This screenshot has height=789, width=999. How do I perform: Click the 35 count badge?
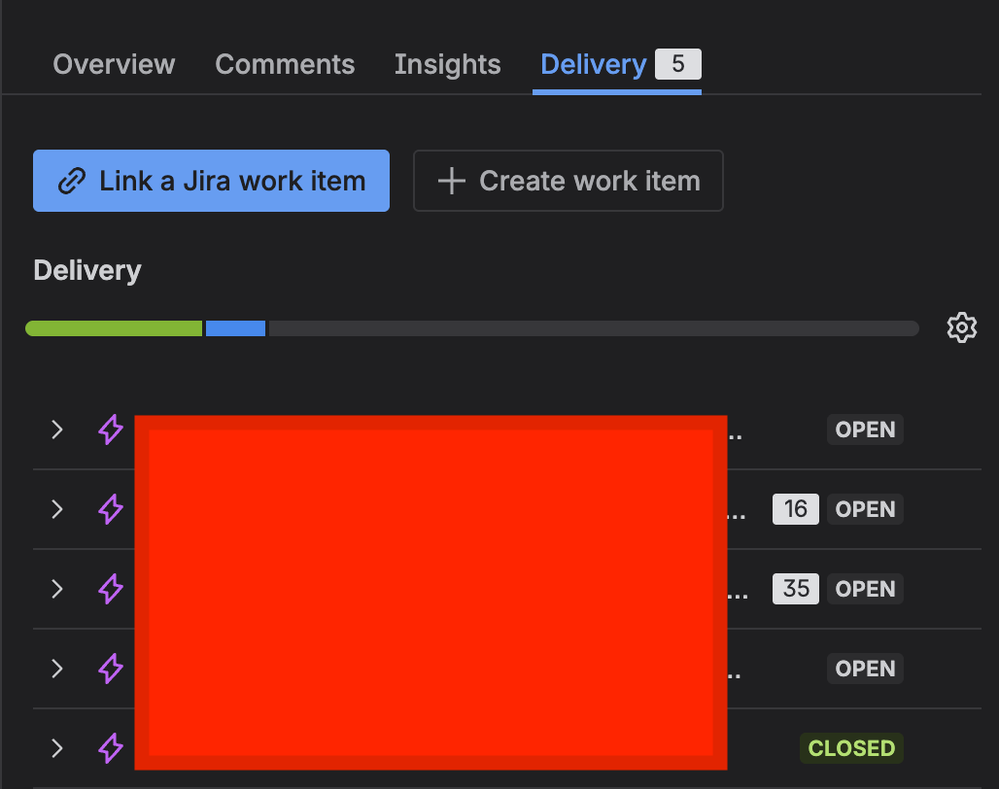[x=795, y=589]
